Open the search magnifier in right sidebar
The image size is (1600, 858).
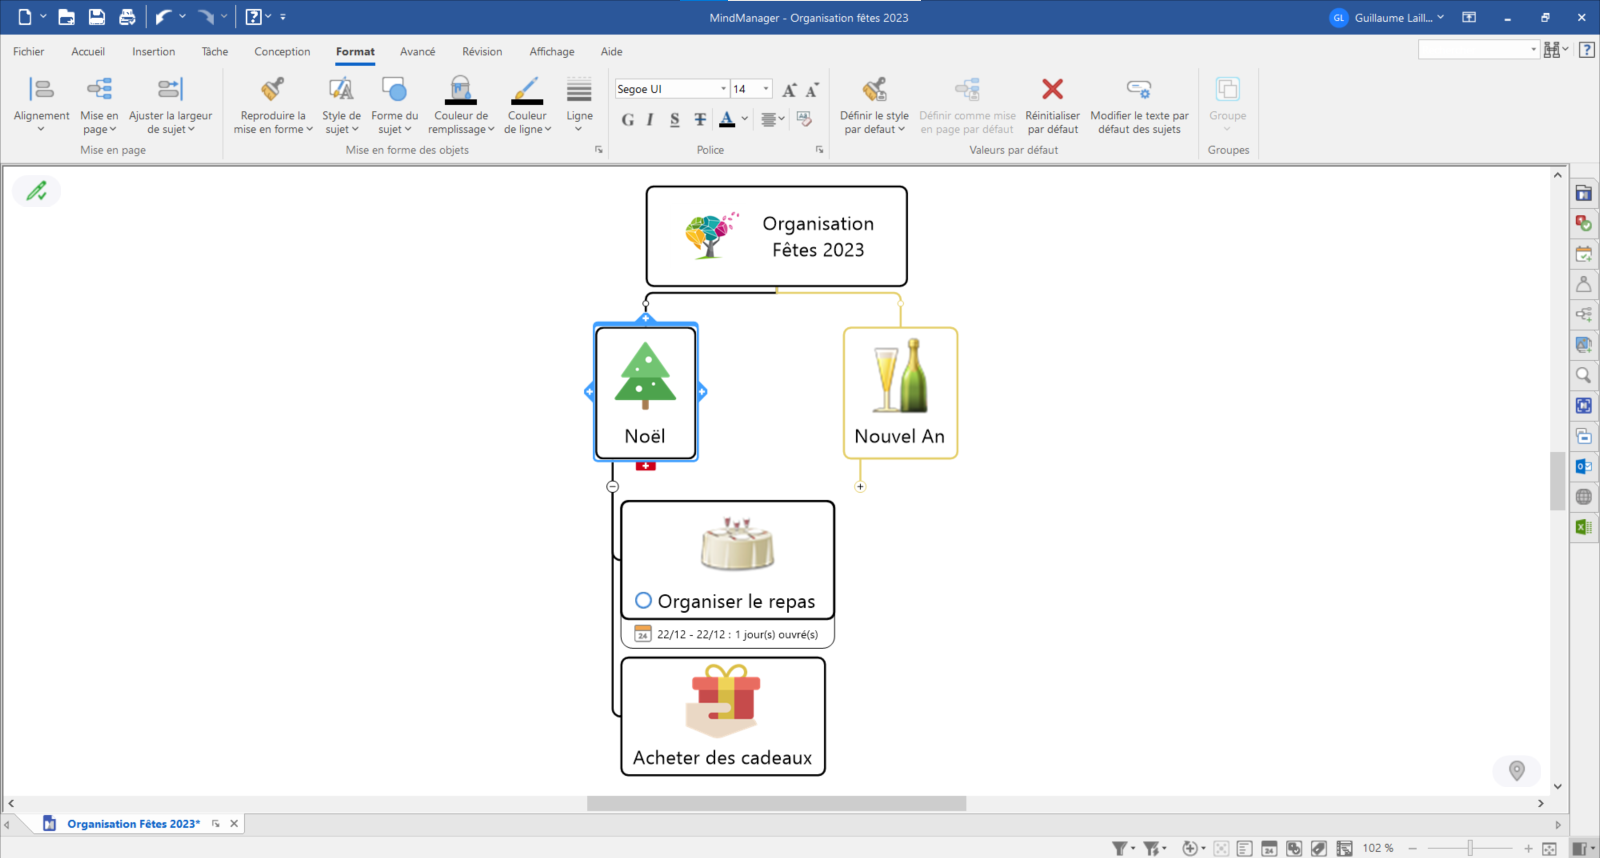(x=1583, y=375)
